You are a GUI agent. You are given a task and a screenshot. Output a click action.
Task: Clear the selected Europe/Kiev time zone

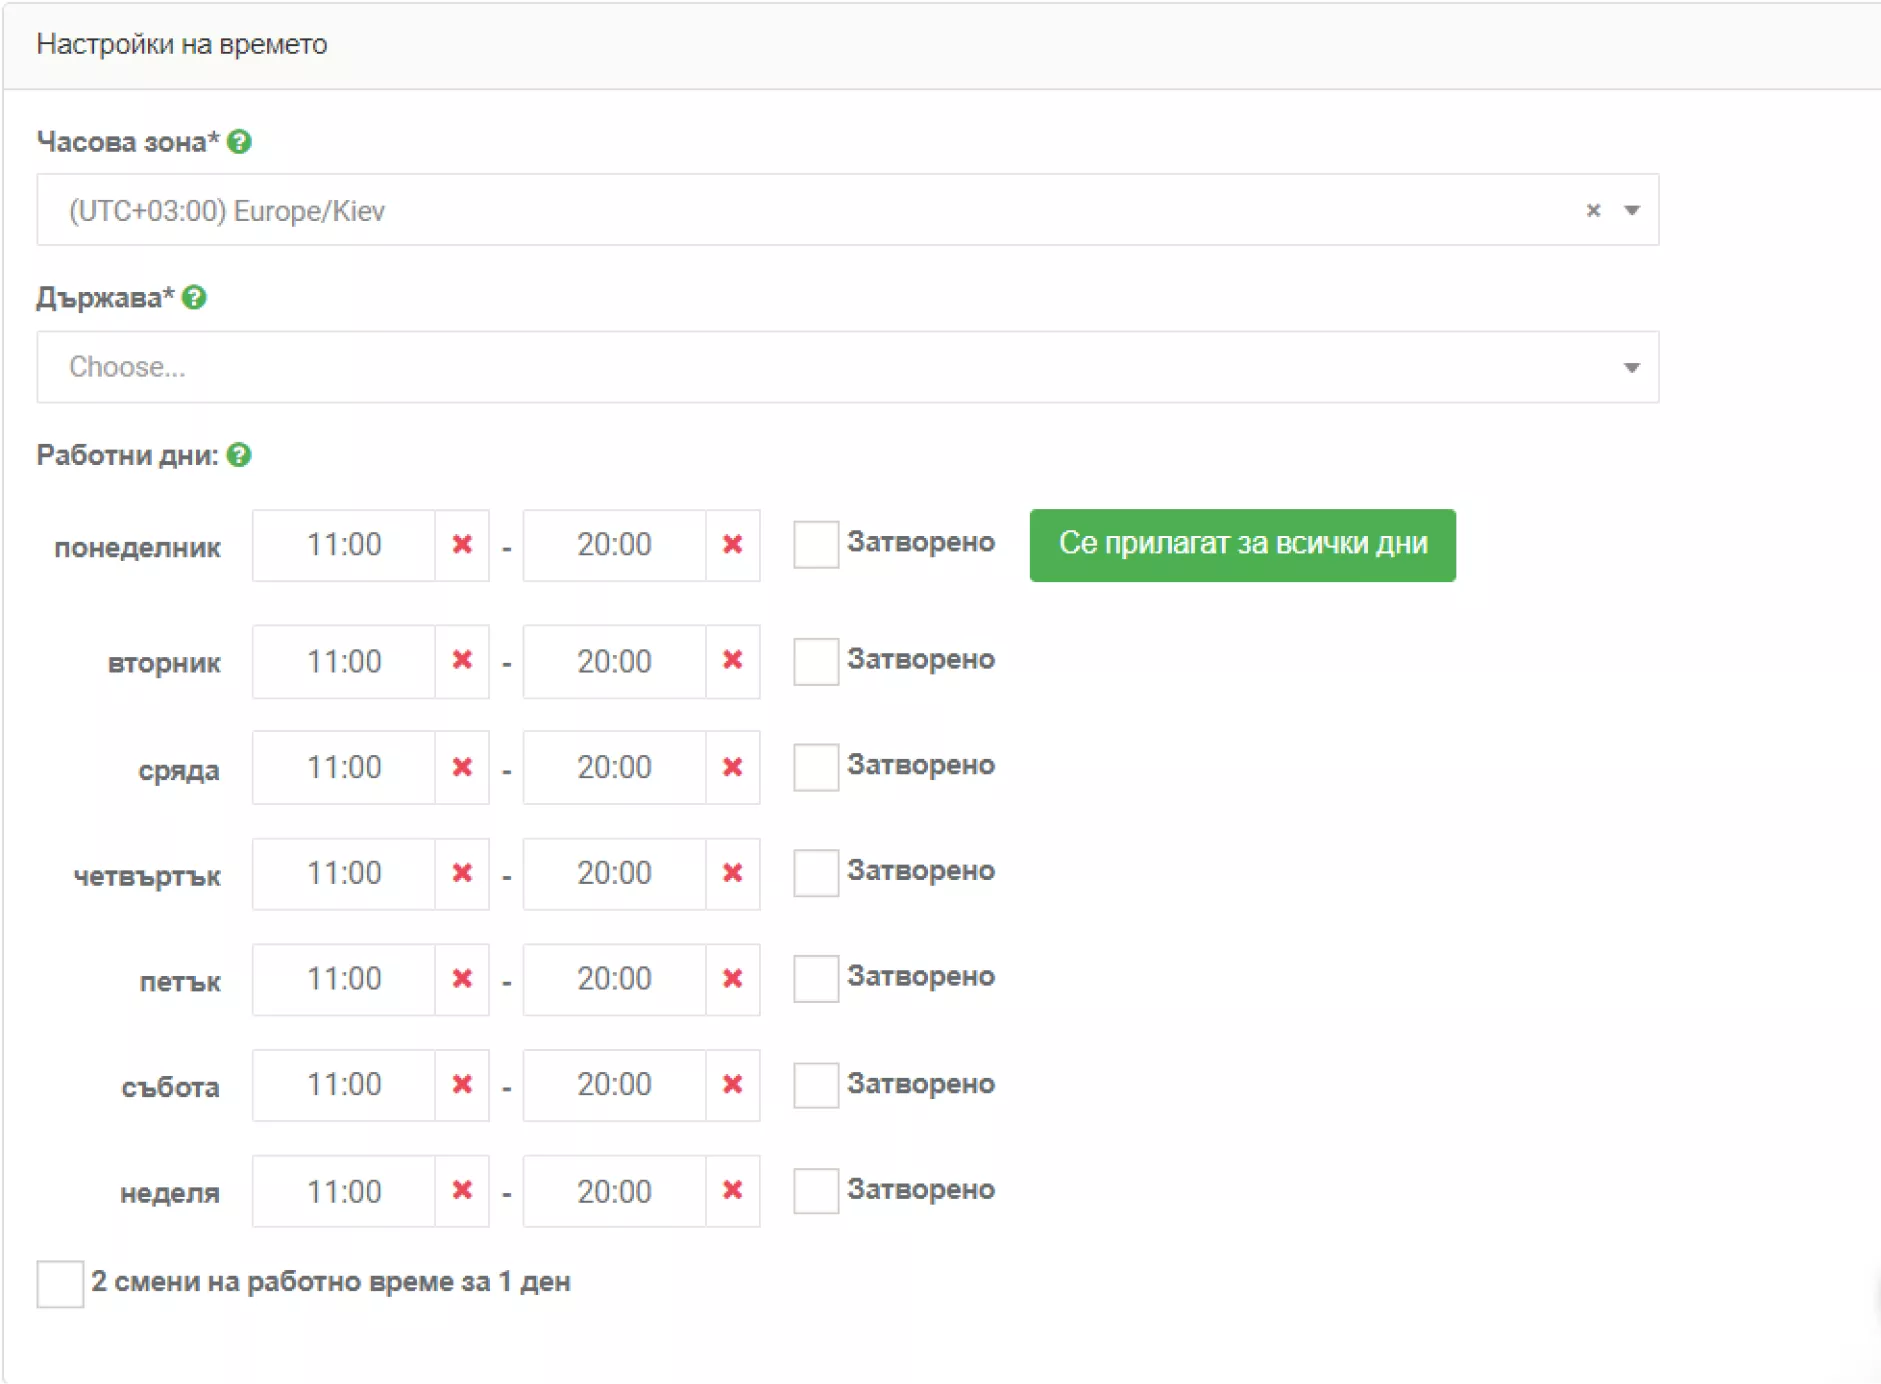click(x=1593, y=210)
